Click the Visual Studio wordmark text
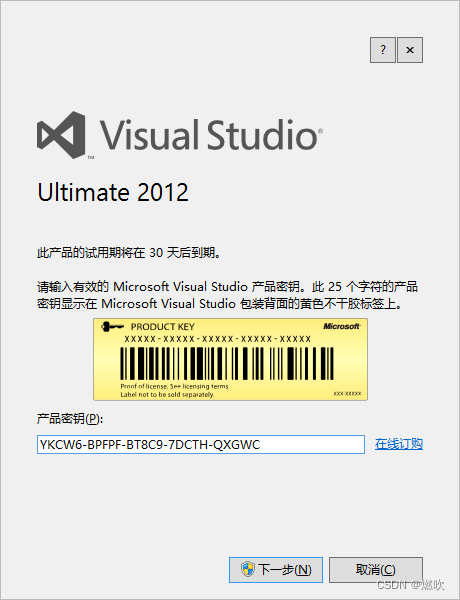 [211, 135]
